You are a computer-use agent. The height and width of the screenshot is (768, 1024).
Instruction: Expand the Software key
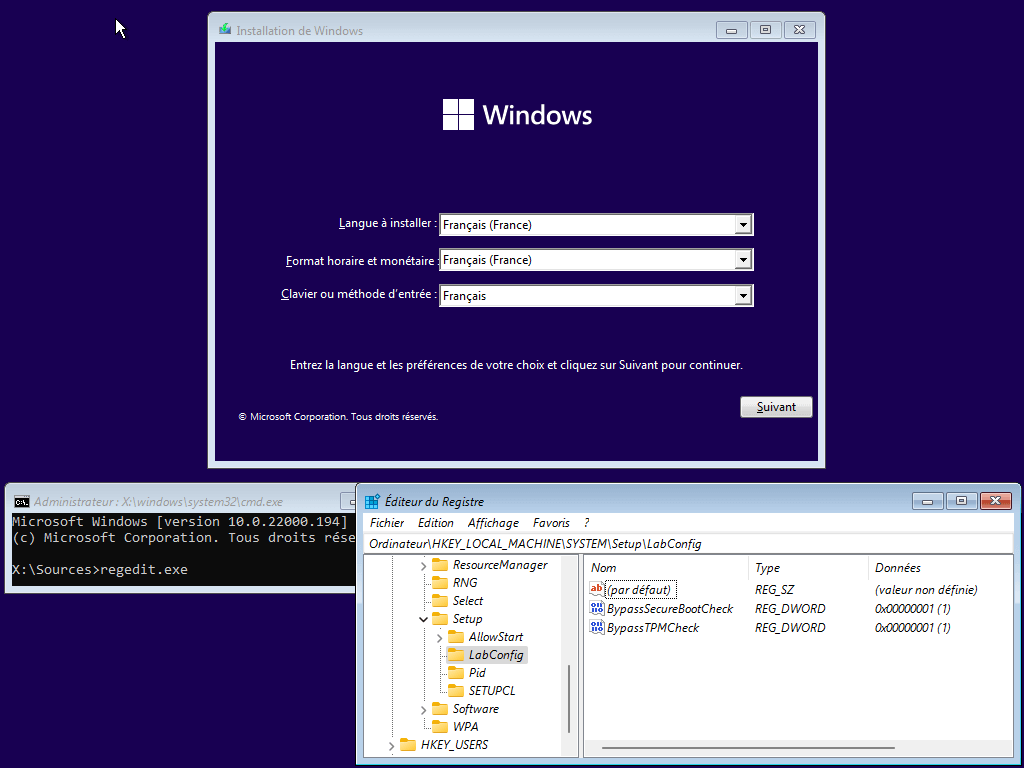coord(423,709)
